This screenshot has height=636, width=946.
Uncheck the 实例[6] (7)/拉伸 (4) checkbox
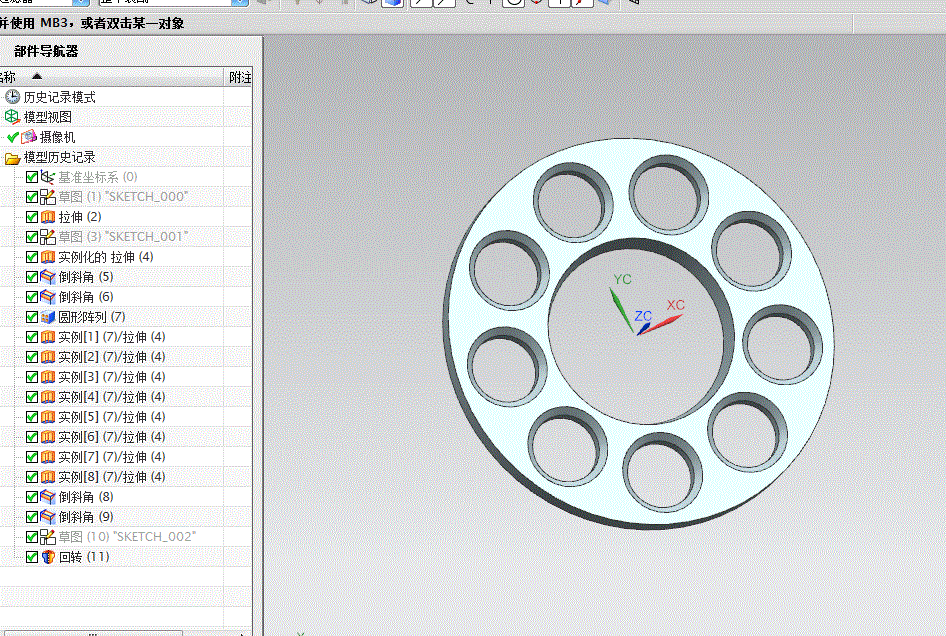(x=32, y=437)
